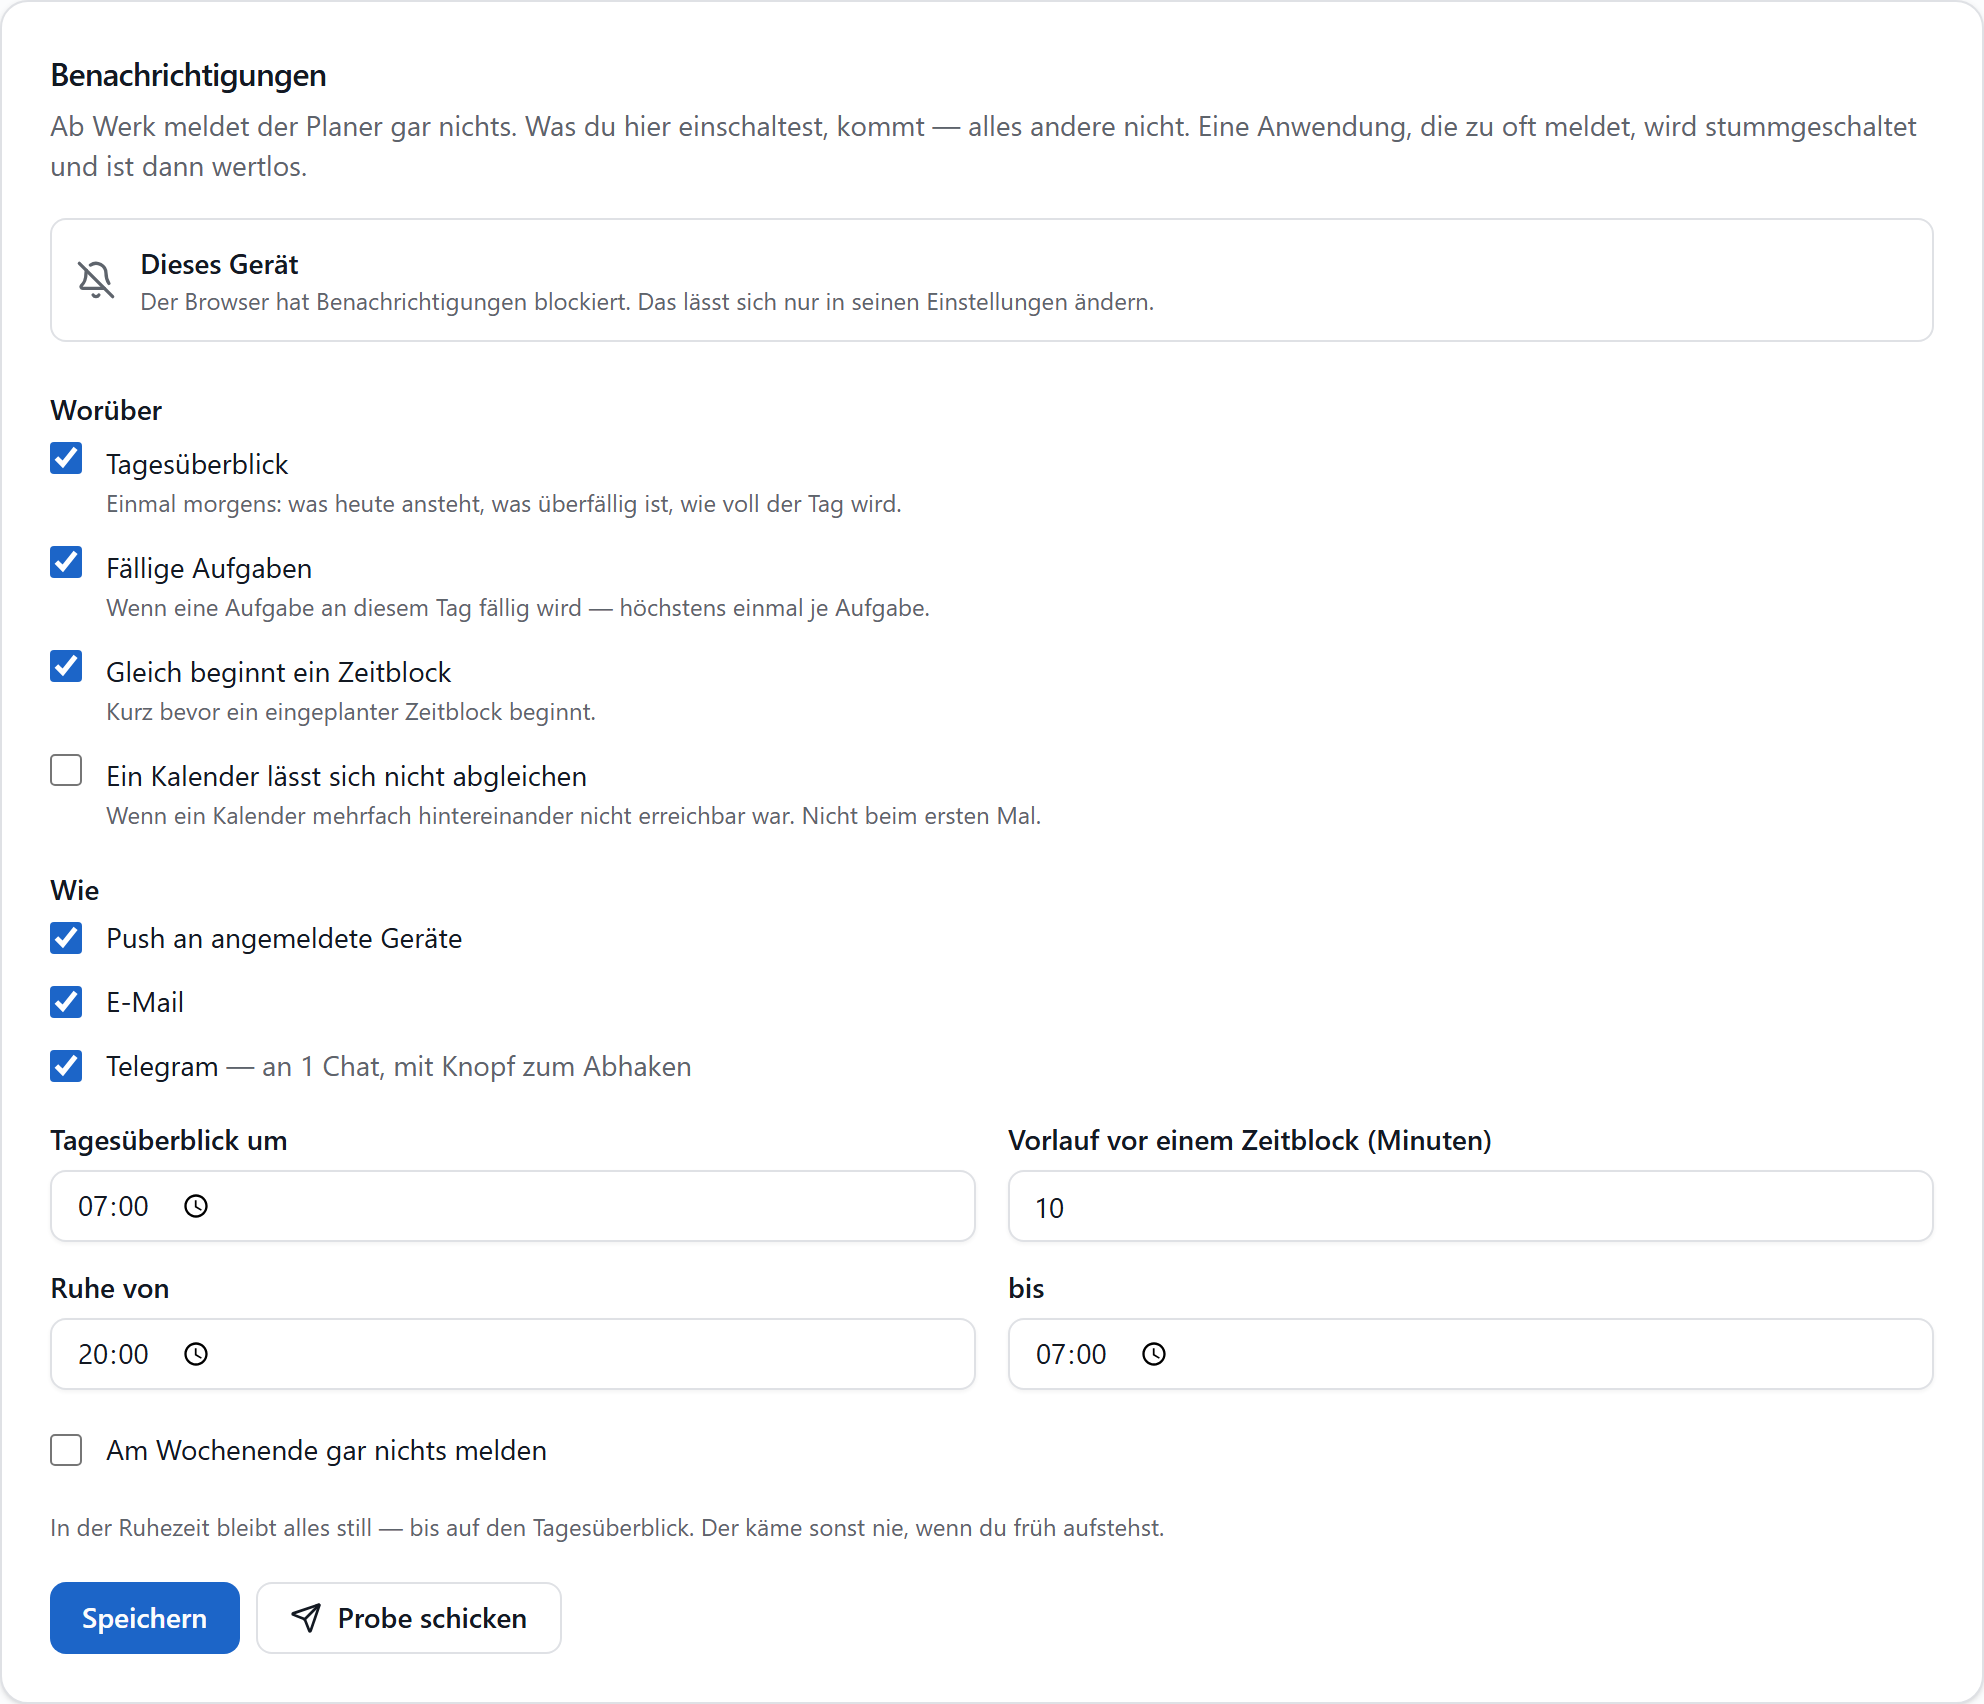1984x1704 pixels.
Task: Click the Speichern button
Action: 145,1618
